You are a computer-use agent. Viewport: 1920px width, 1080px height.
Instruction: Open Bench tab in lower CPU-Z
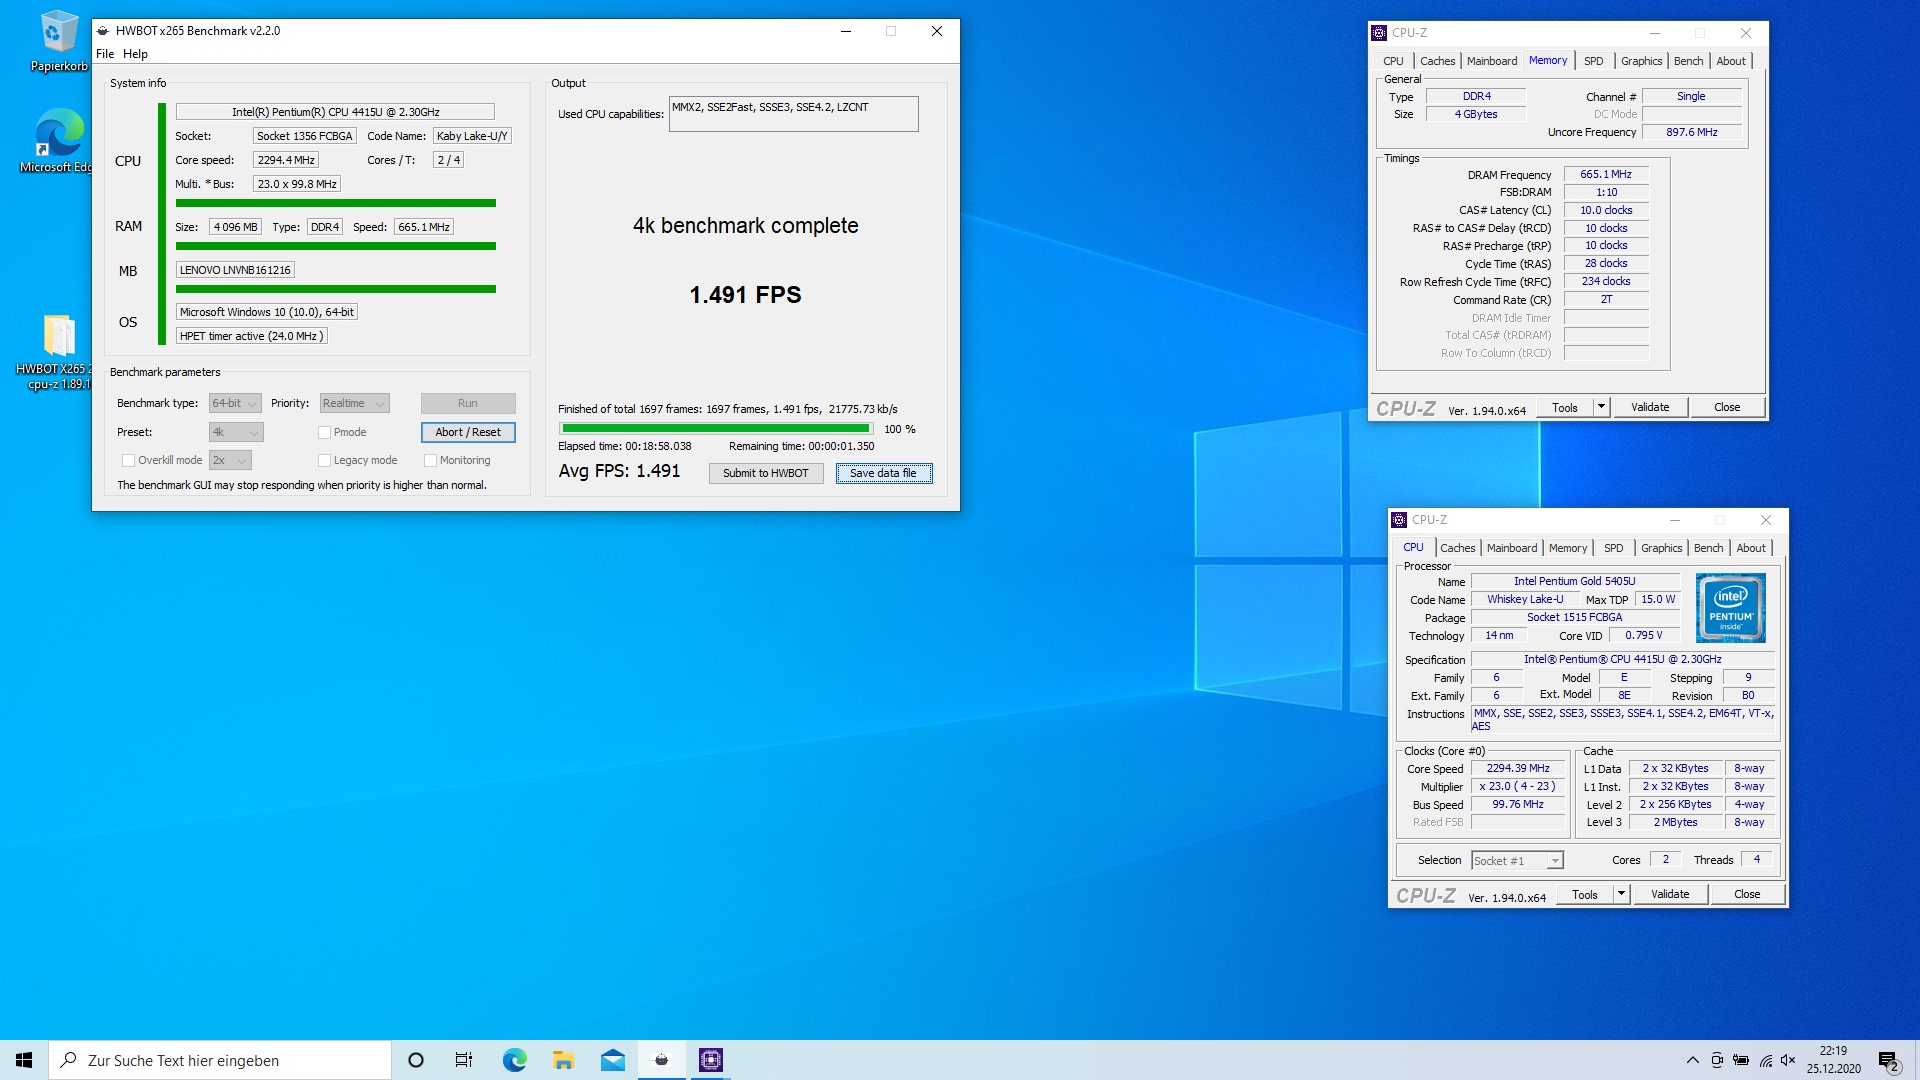click(x=1708, y=548)
